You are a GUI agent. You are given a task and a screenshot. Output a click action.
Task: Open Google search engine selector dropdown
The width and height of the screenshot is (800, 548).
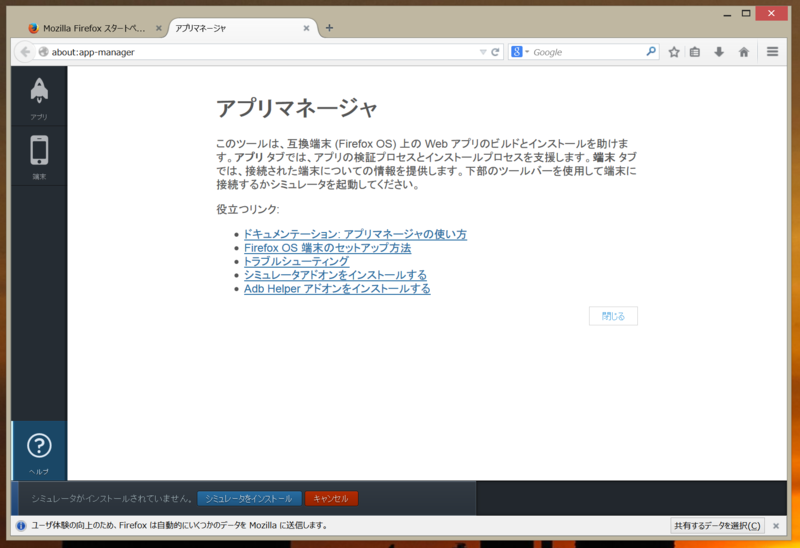tap(520, 52)
